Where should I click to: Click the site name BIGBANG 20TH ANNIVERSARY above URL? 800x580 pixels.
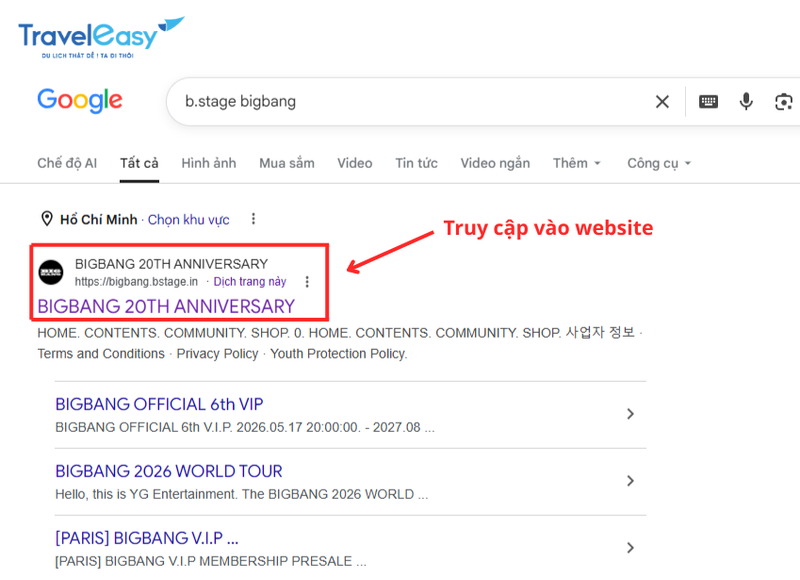click(x=171, y=264)
